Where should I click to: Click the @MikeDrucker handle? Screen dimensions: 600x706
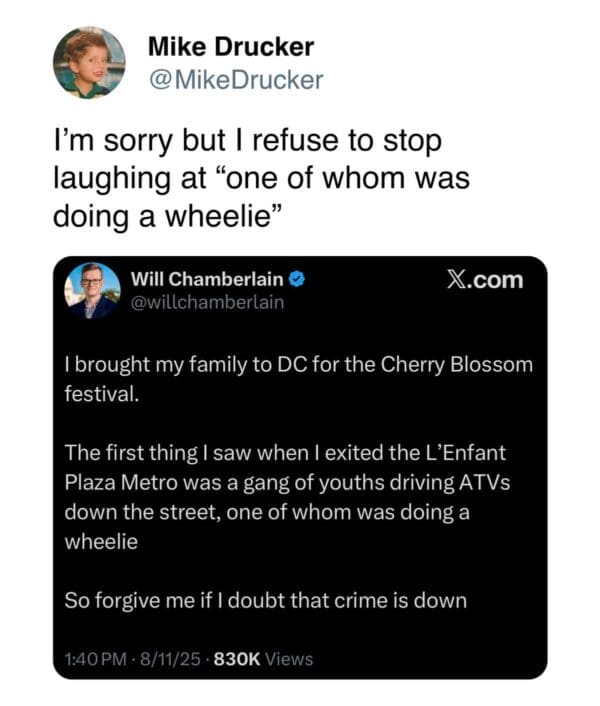(235, 80)
